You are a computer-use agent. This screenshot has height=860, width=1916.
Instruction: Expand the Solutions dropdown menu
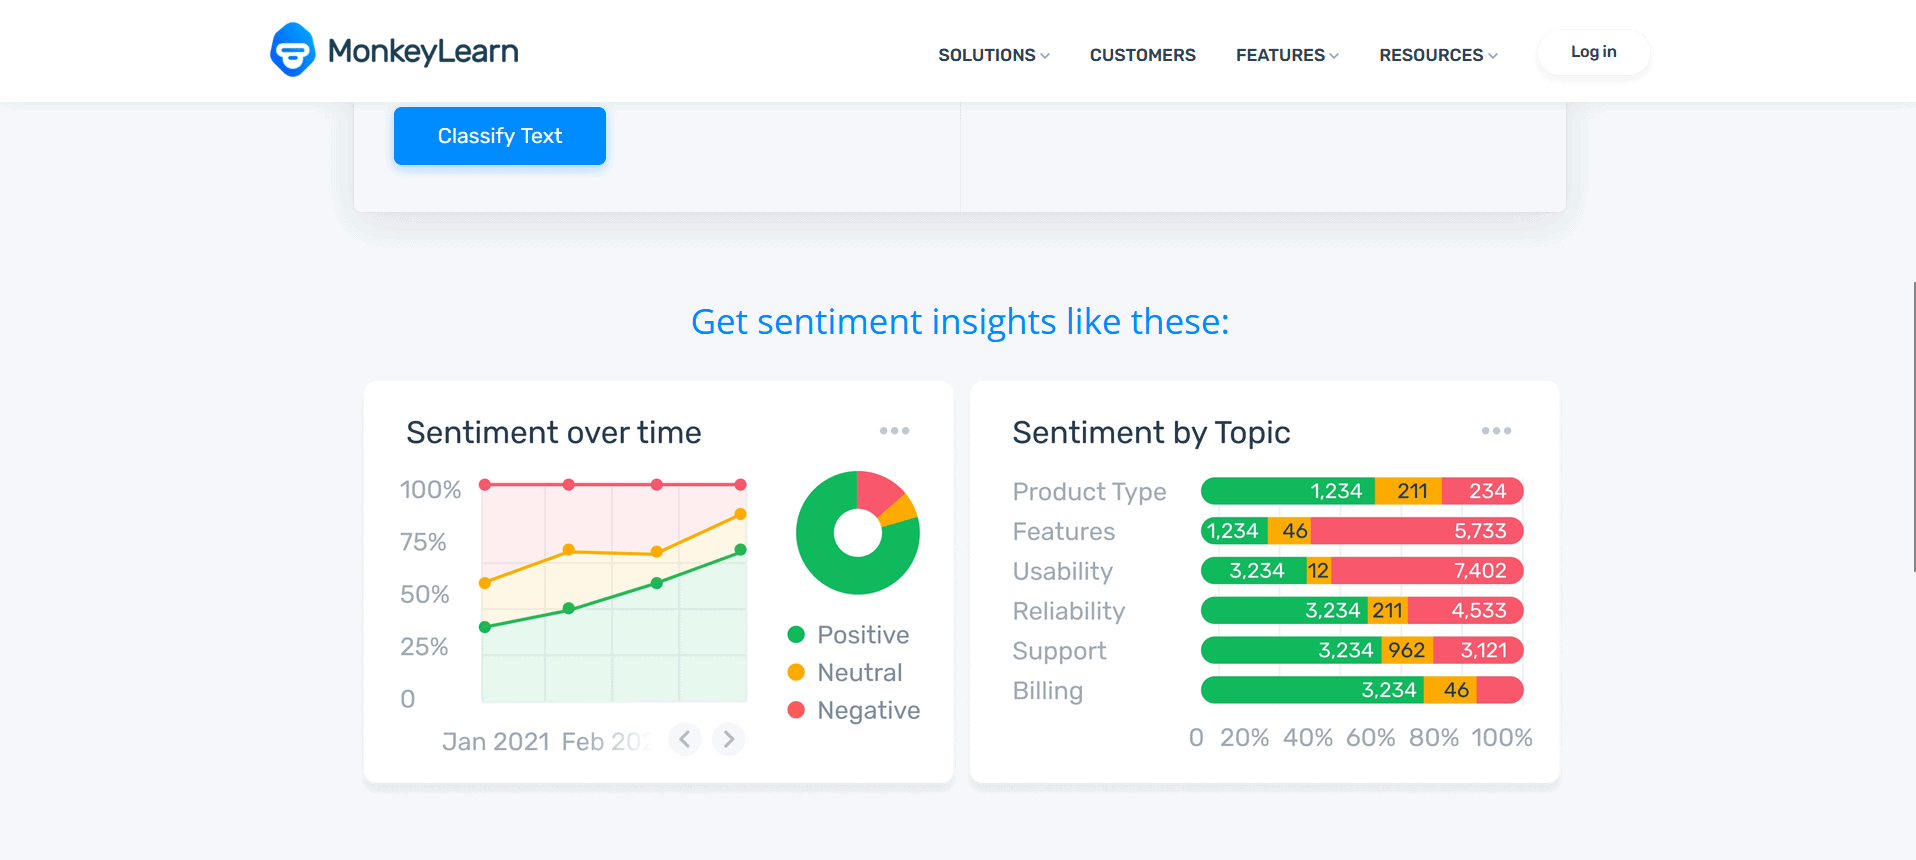point(994,55)
